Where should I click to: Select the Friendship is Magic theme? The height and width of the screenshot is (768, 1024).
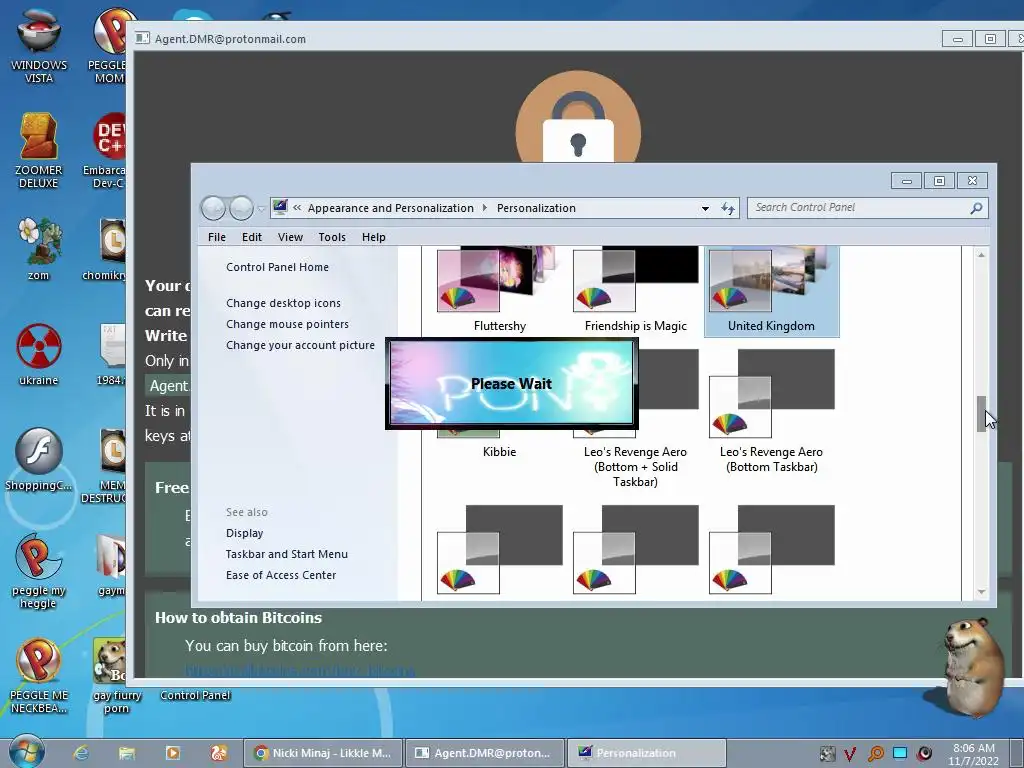(x=635, y=291)
